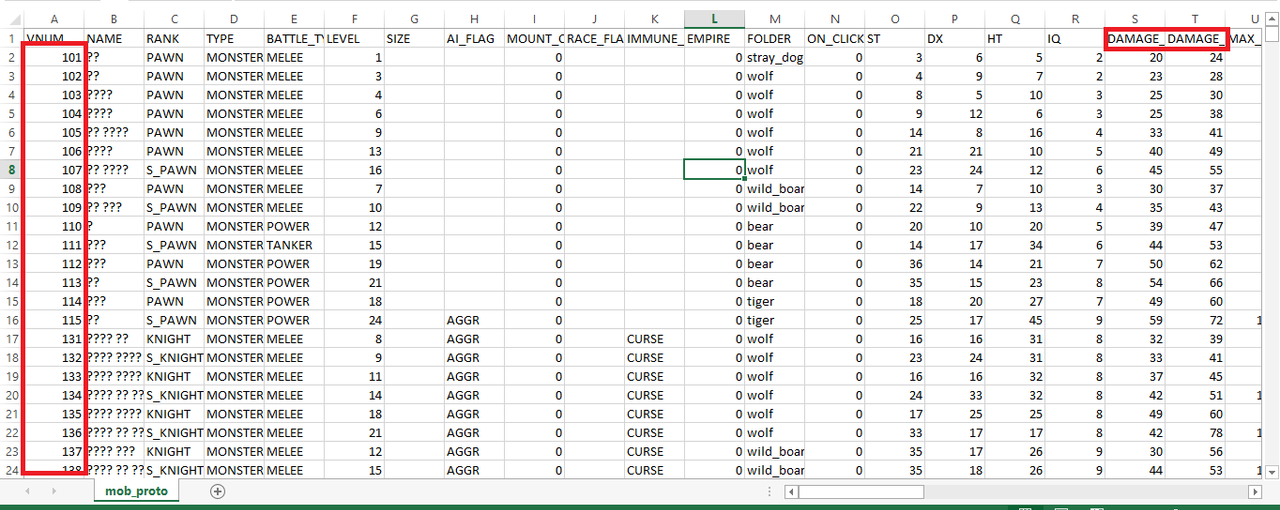This screenshot has width=1280, height=510.
Task: Click VNUM cell 136
Action: coord(53,433)
